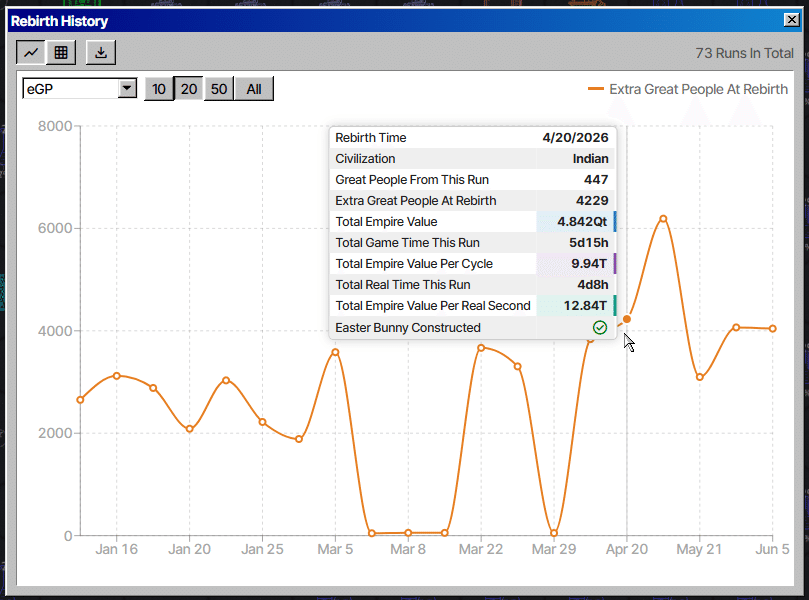The width and height of the screenshot is (809, 600).
Task: Toggle Extra Great People At Rebirth legend
Action: pos(688,89)
